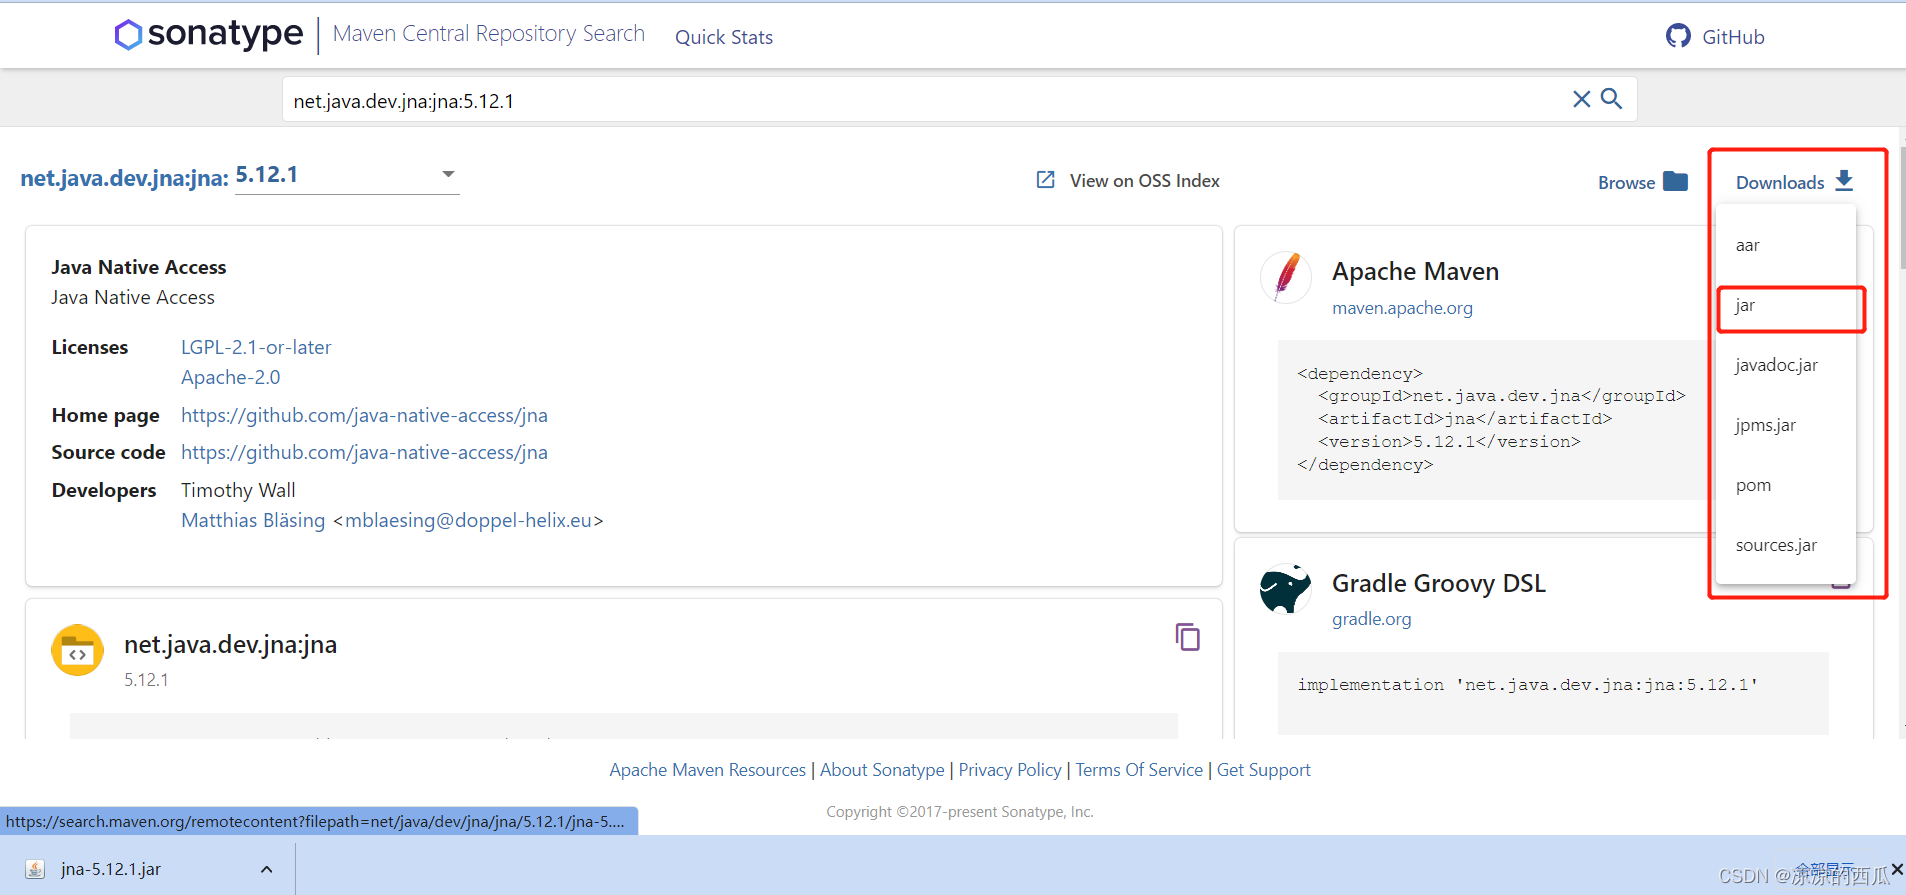
Task: Select jpms.jar from Downloads menu
Action: [x=1786, y=425]
